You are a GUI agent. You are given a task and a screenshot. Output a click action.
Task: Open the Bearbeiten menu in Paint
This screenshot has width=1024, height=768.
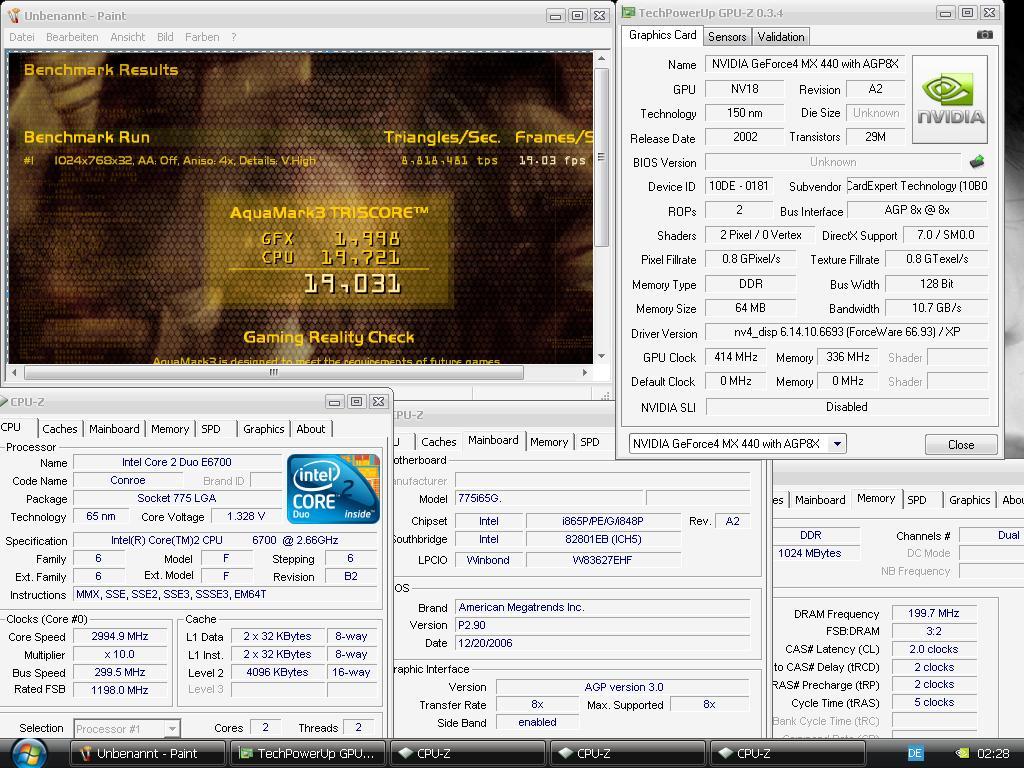coord(72,37)
